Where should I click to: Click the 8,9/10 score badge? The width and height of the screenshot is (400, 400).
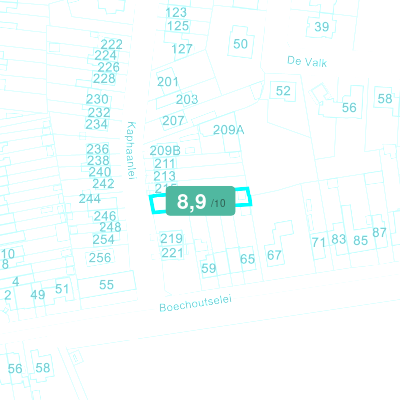(201, 201)
